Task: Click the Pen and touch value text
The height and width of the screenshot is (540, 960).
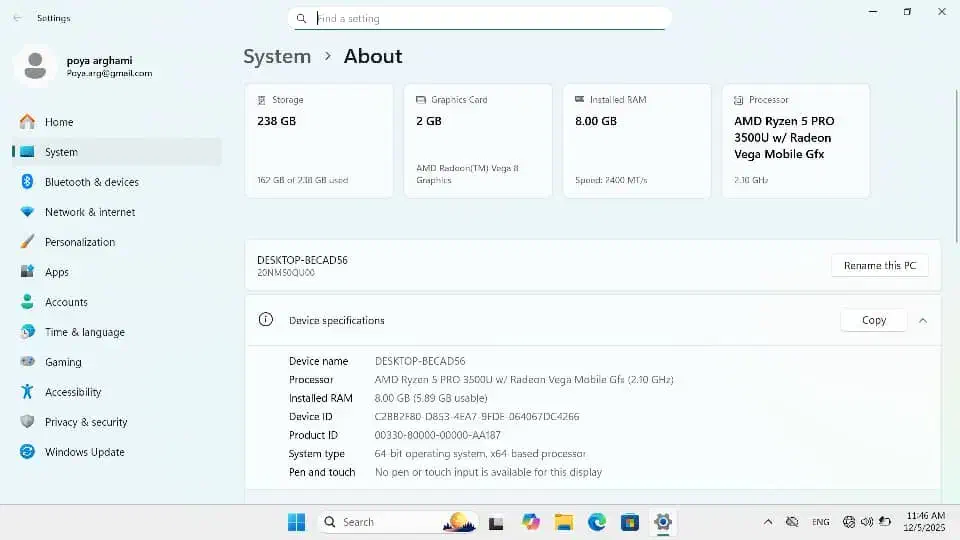Action: (489, 472)
